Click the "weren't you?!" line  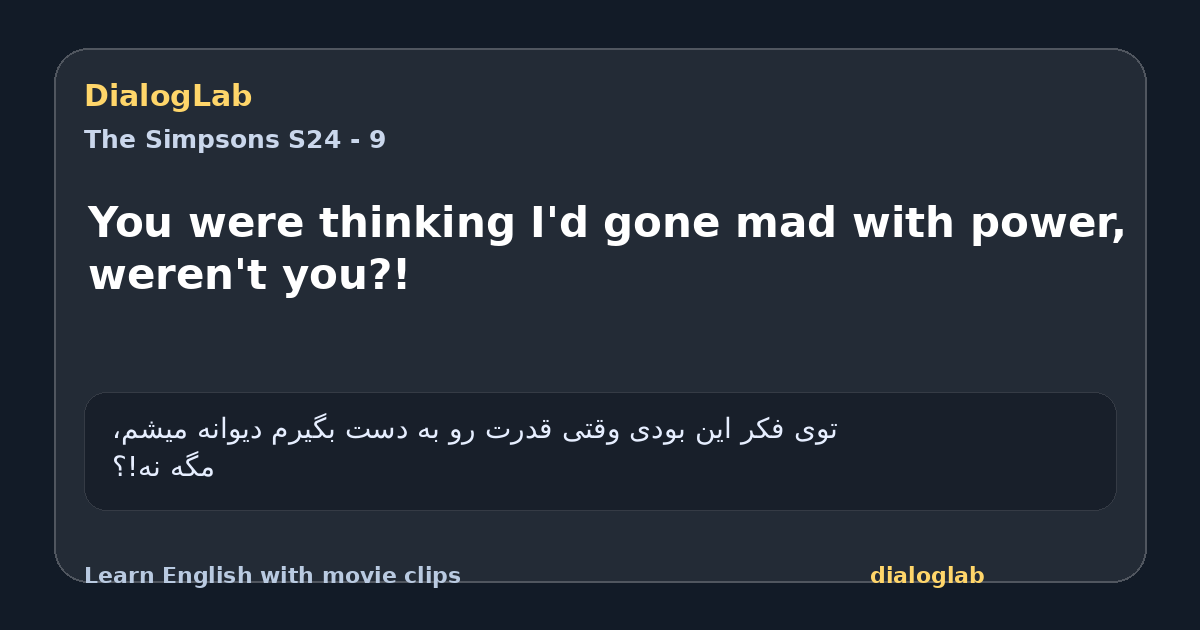[x=249, y=275]
